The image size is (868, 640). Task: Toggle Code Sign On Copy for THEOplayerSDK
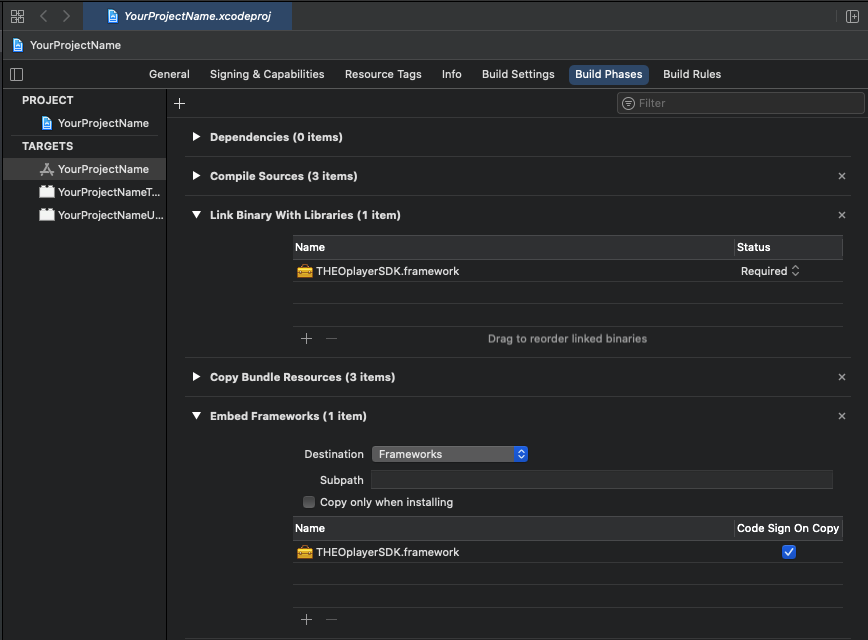(x=788, y=552)
